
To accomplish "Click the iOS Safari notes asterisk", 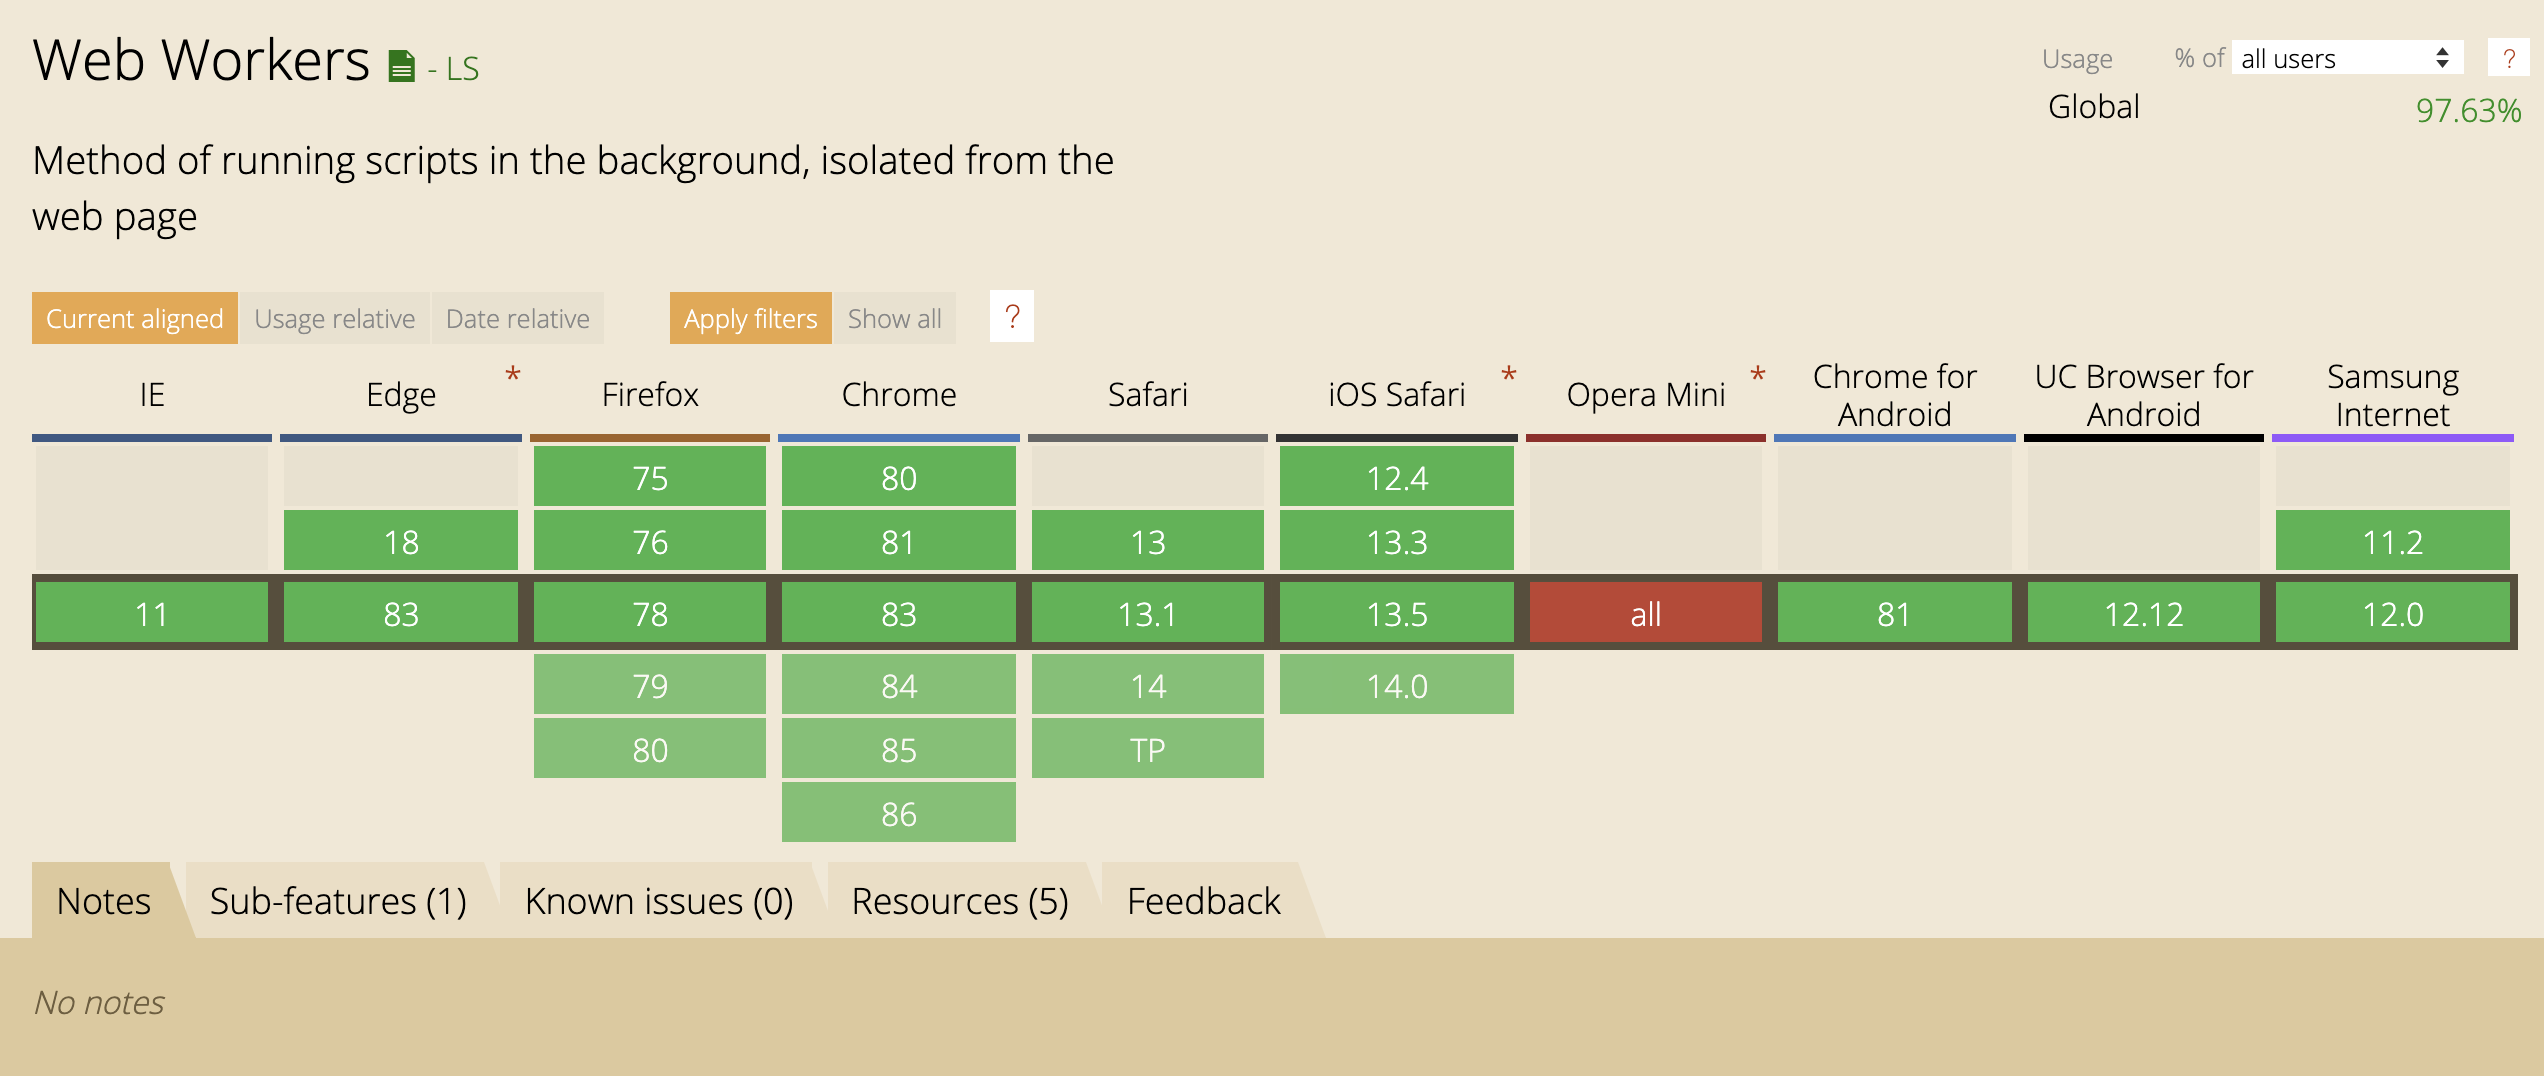I will click(x=1509, y=376).
